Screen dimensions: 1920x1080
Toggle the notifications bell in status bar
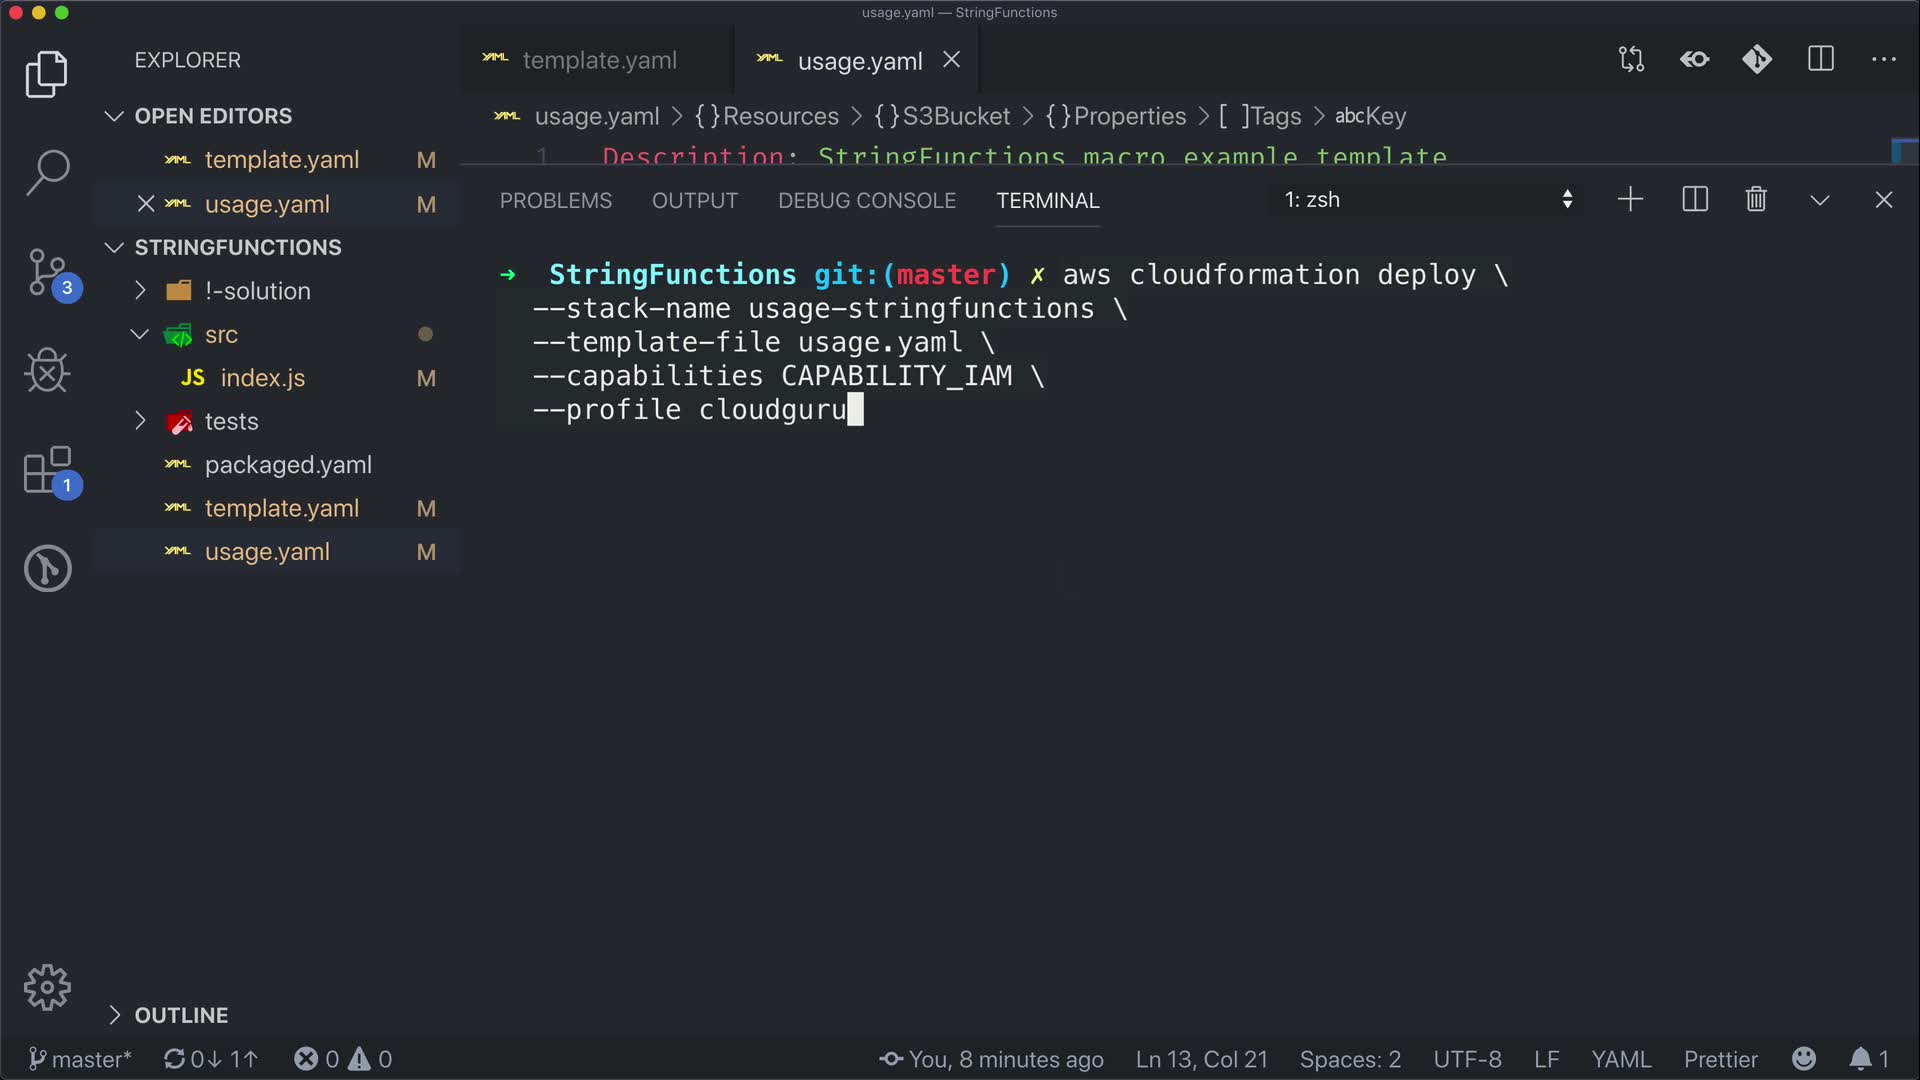(1860, 1059)
